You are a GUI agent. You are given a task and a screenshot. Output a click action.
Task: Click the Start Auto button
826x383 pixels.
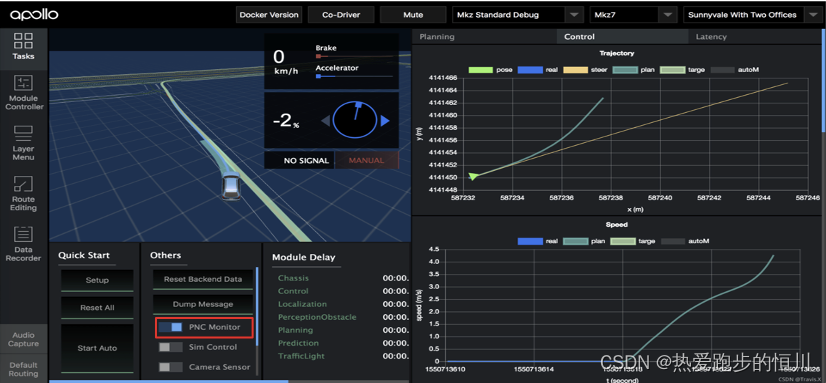[x=97, y=348]
